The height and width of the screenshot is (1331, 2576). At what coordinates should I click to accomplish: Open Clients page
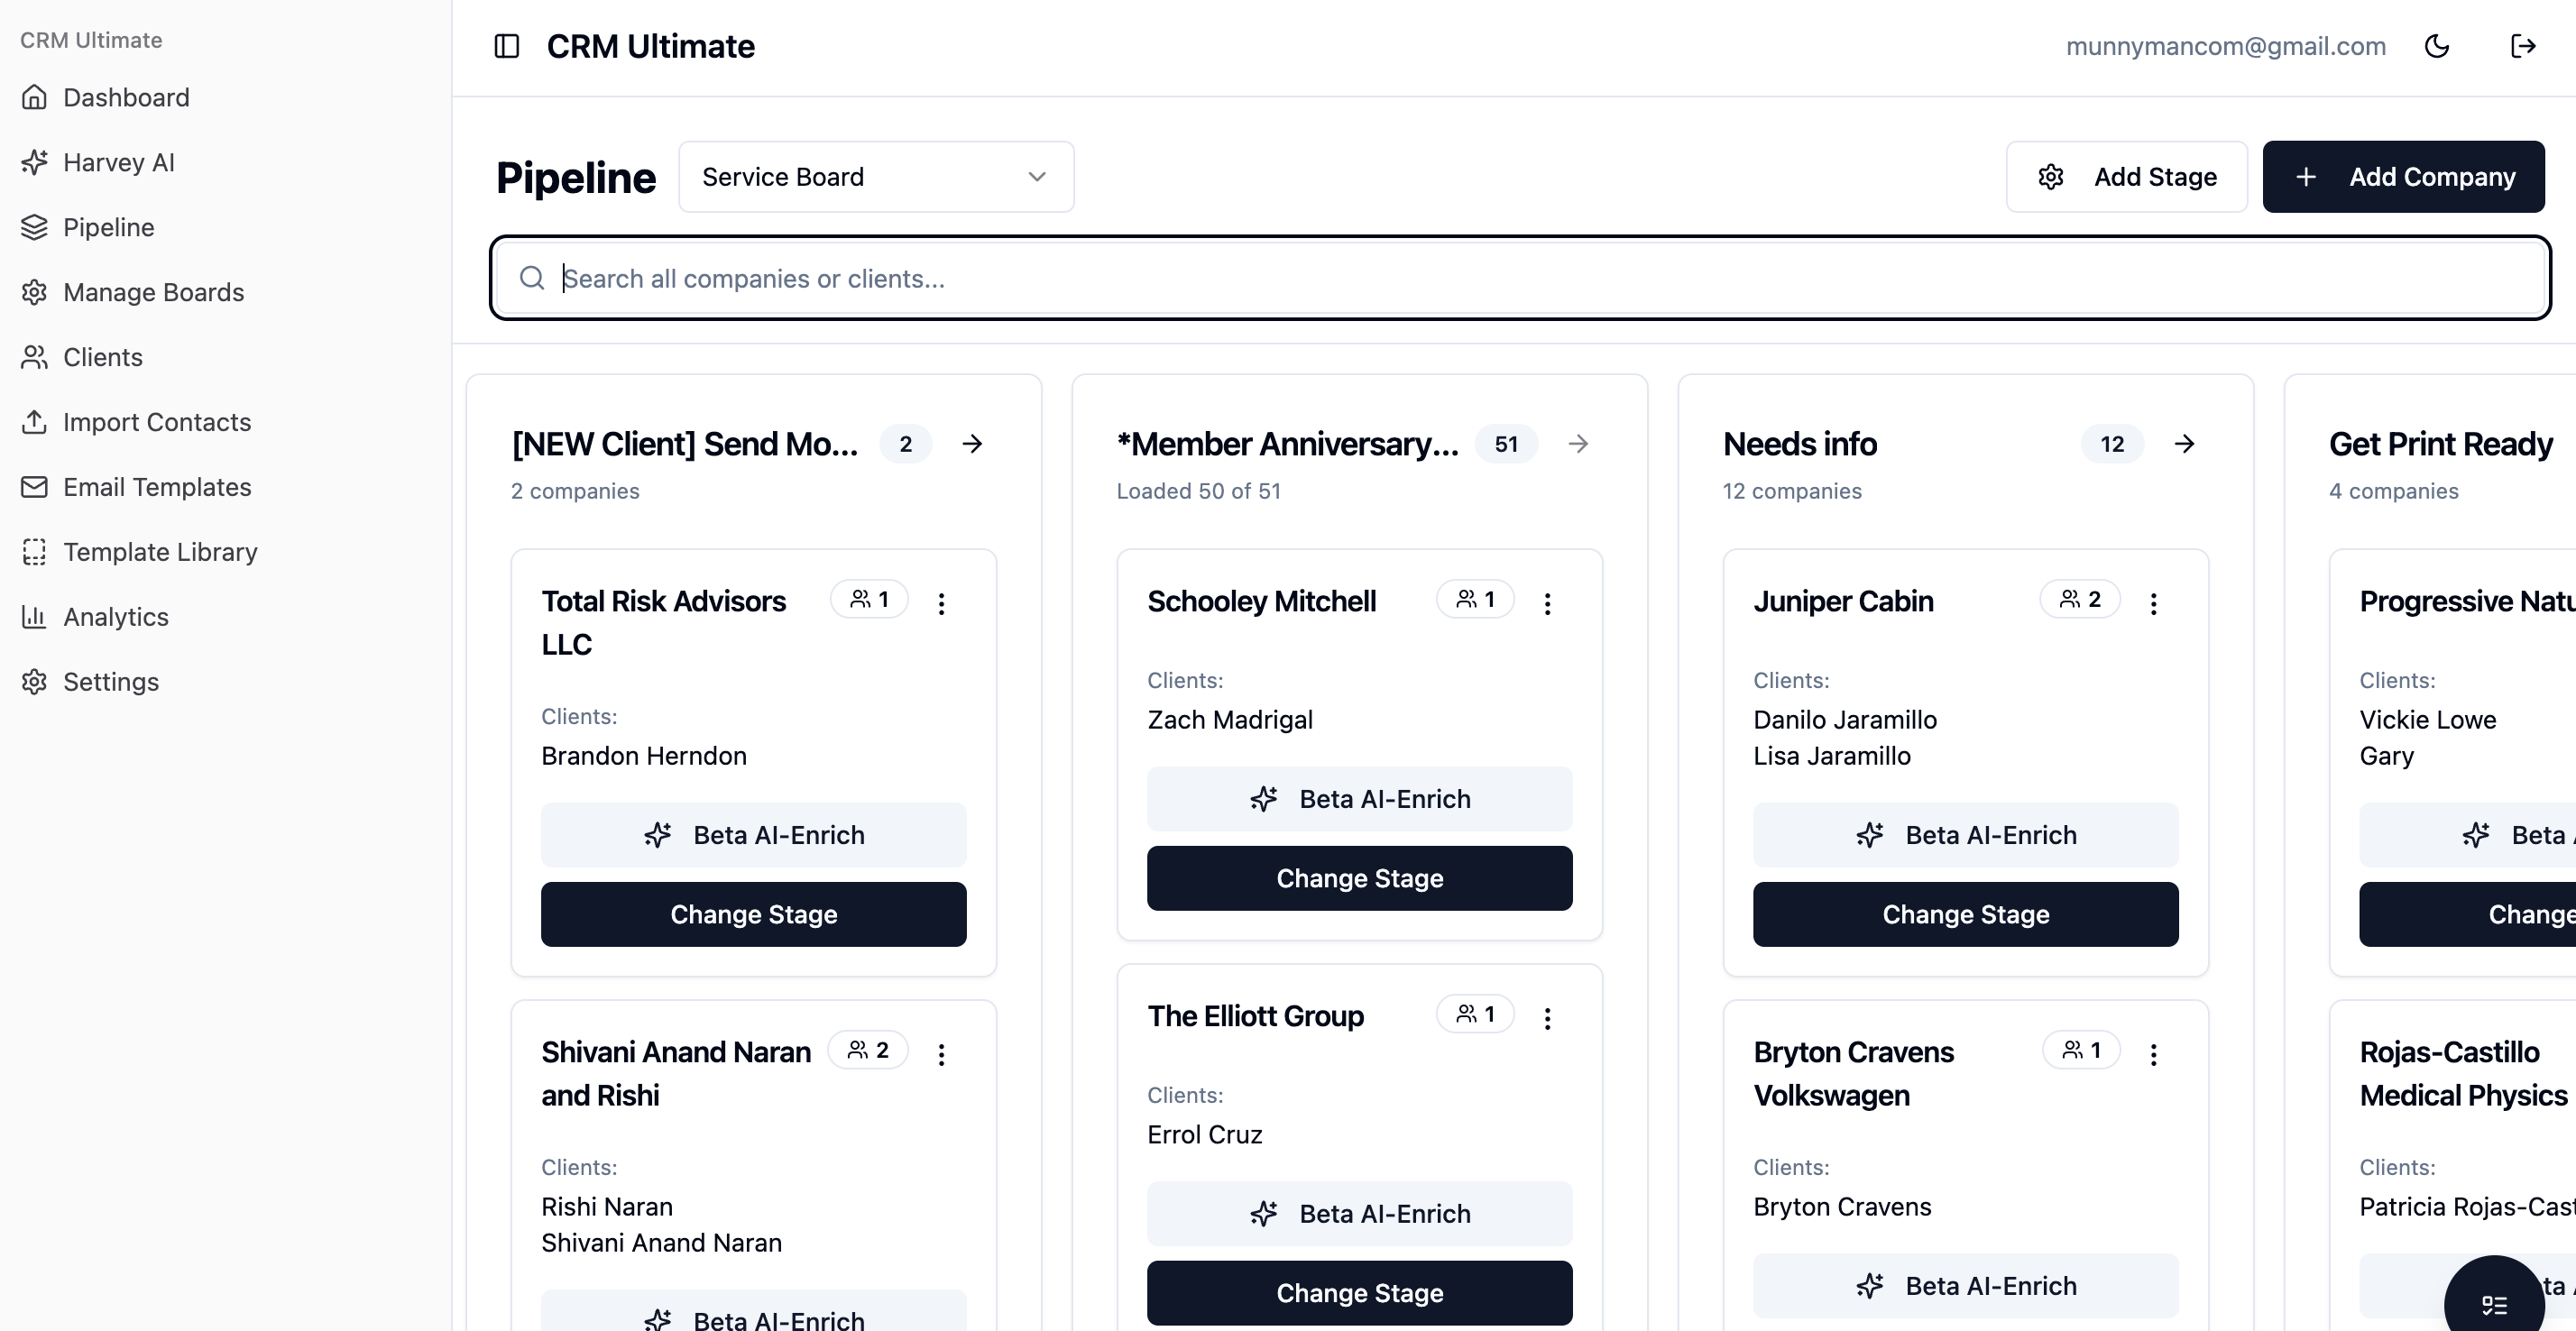click(102, 357)
